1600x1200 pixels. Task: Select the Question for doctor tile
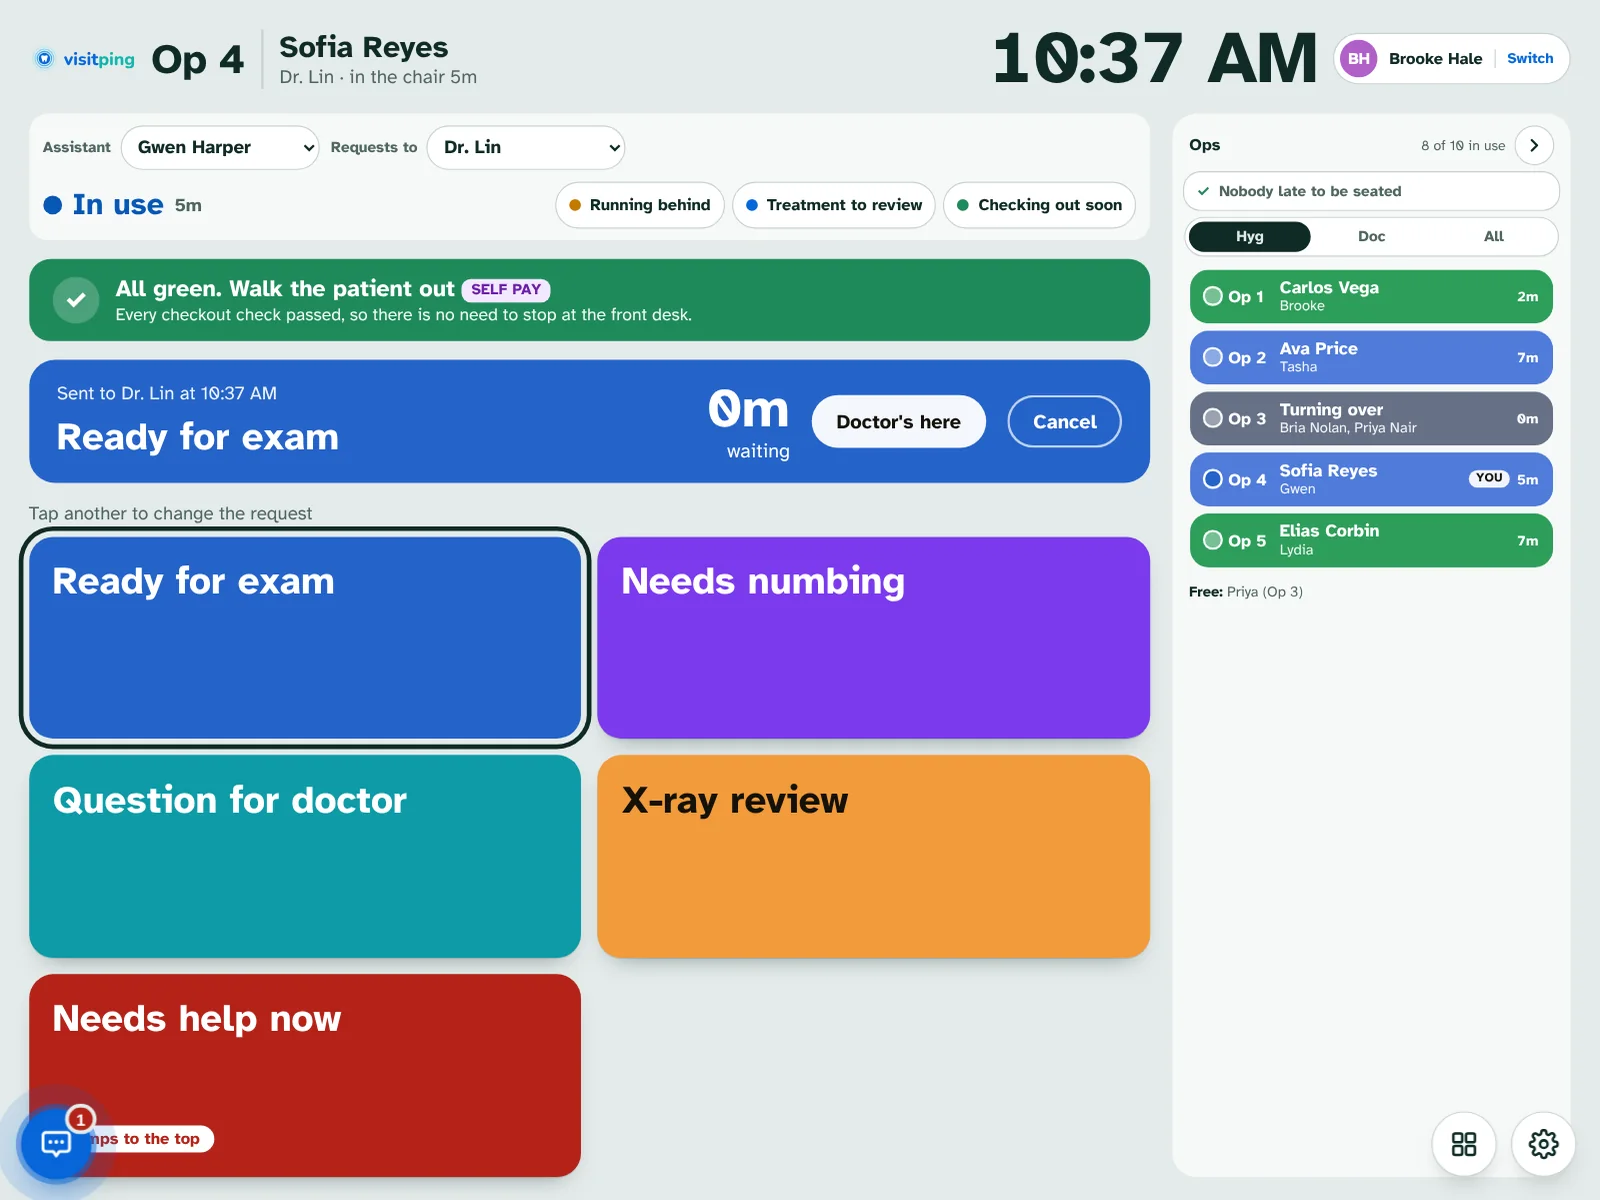305,857
